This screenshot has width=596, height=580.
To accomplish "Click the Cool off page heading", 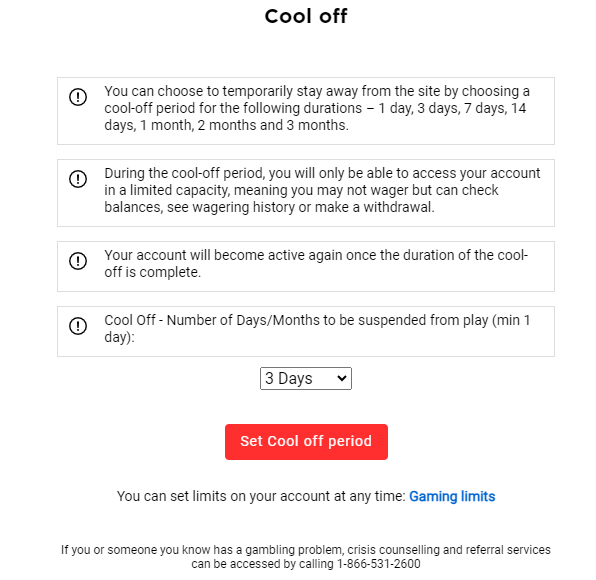I will pos(306,16).
